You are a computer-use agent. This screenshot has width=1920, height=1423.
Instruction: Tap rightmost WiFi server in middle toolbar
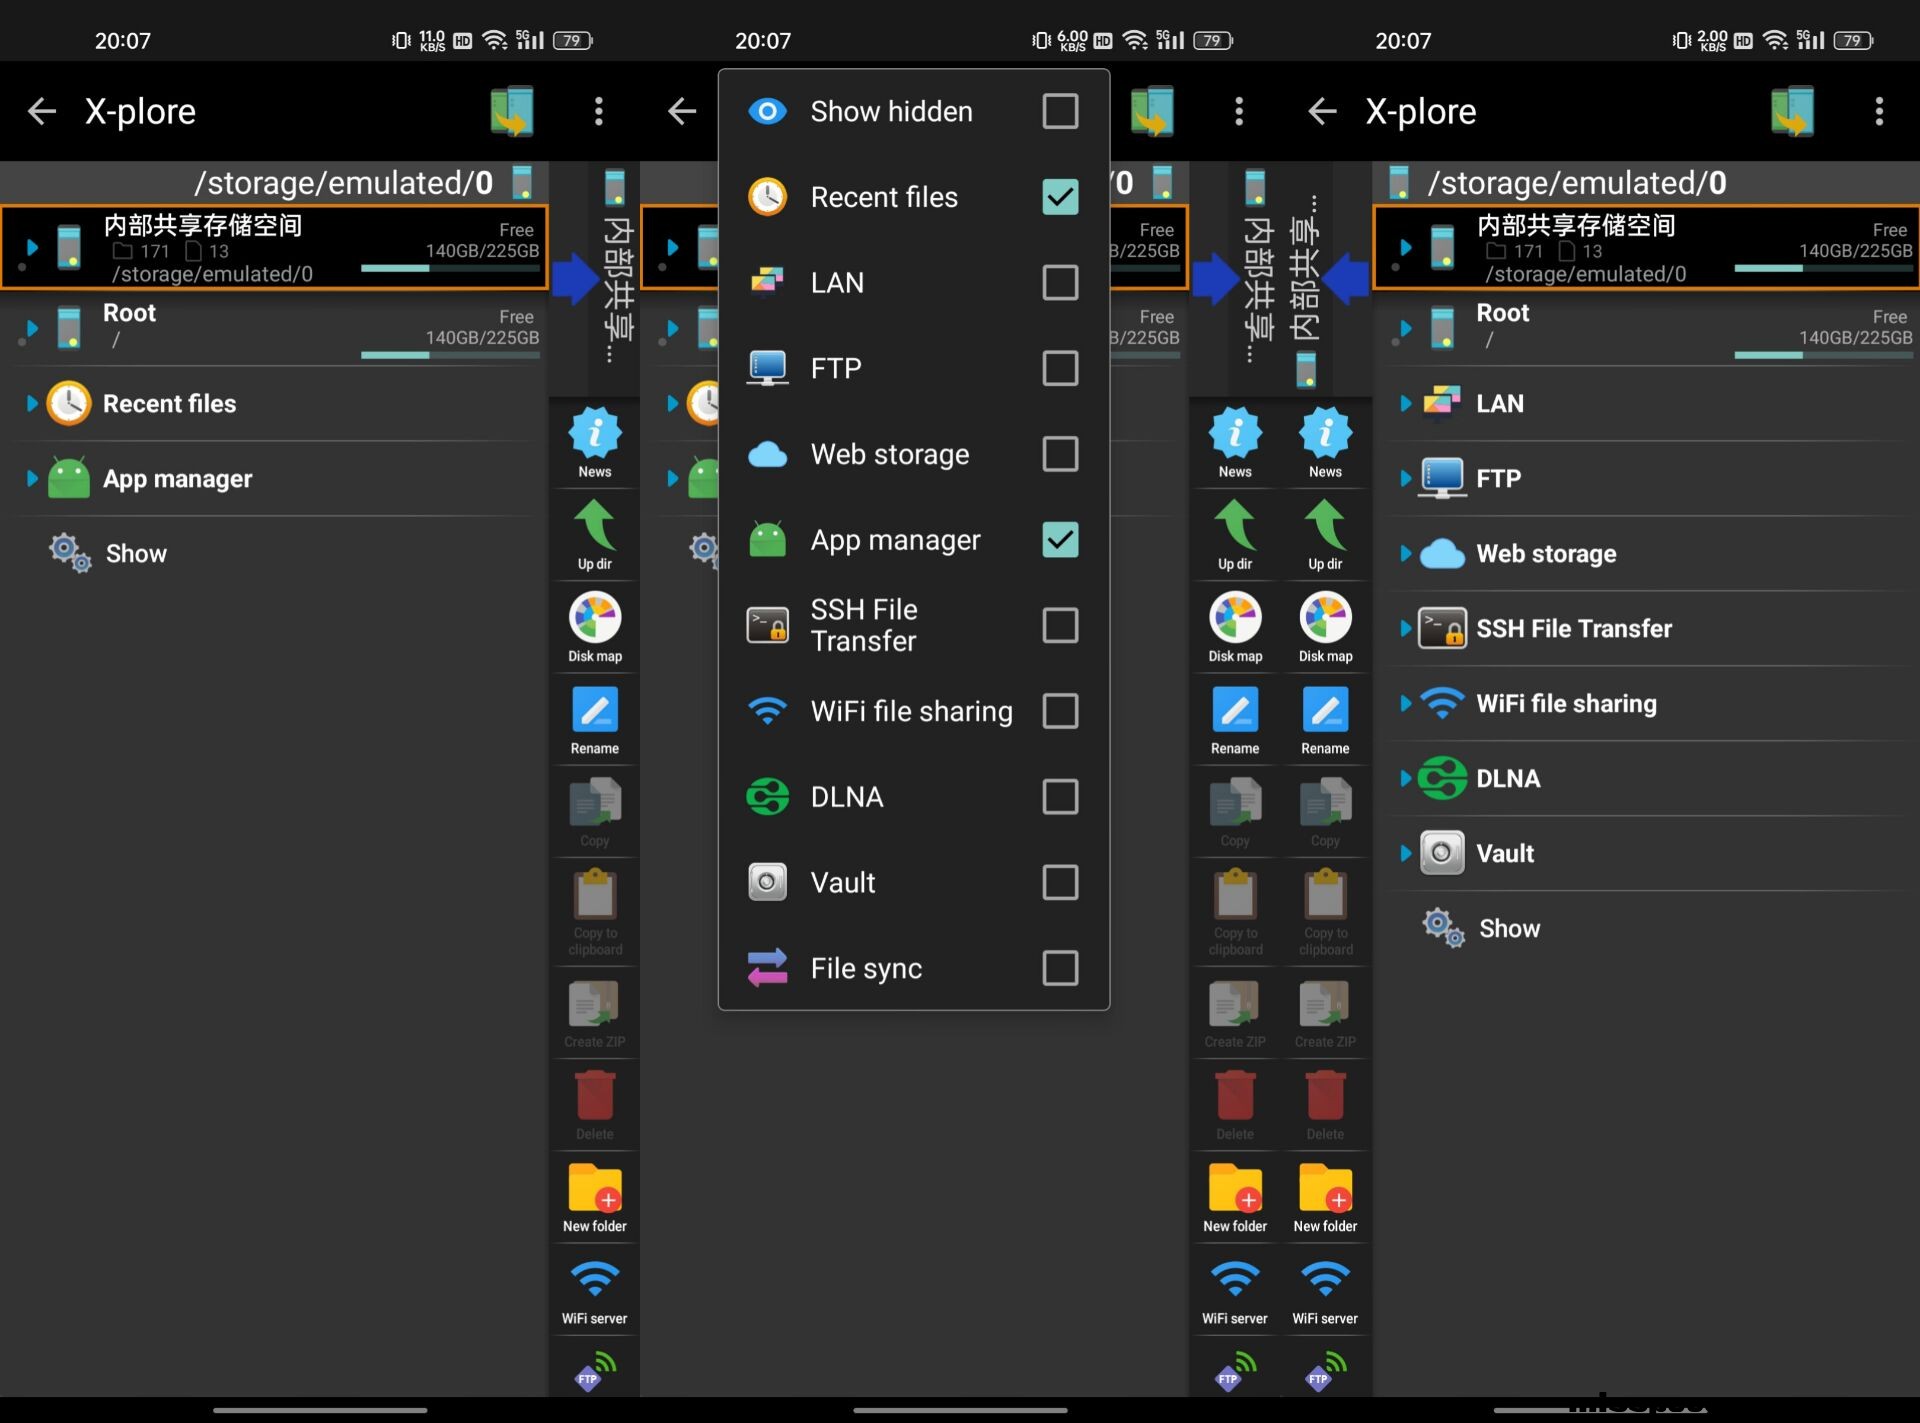(1325, 1290)
